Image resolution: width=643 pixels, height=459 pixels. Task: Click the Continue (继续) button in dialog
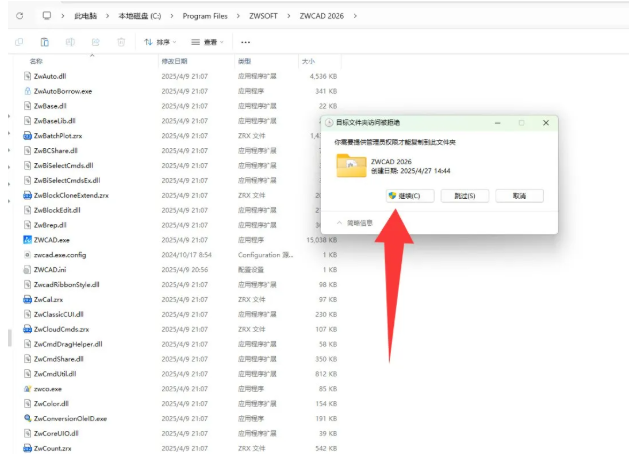pos(409,196)
